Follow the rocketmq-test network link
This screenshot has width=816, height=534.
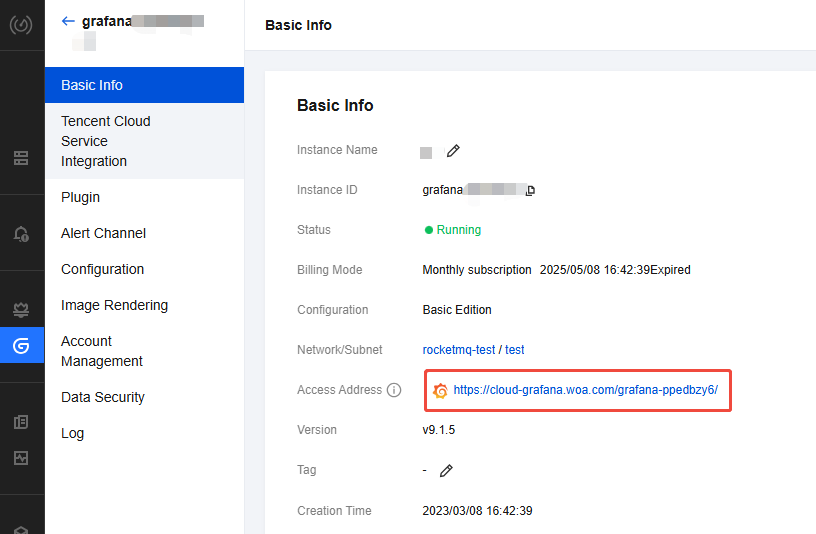click(458, 350)
